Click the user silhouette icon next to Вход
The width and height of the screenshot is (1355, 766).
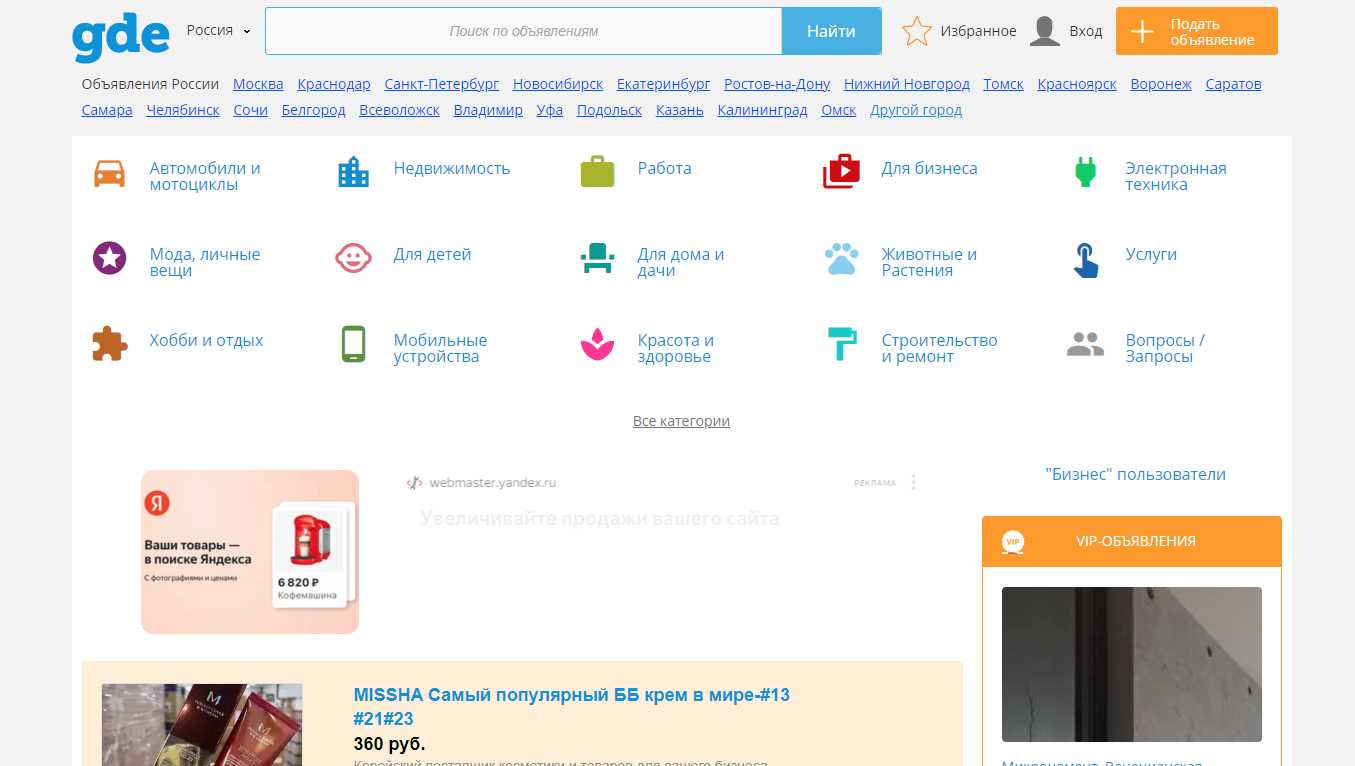pyautogui.click(x=1045, y=31)
